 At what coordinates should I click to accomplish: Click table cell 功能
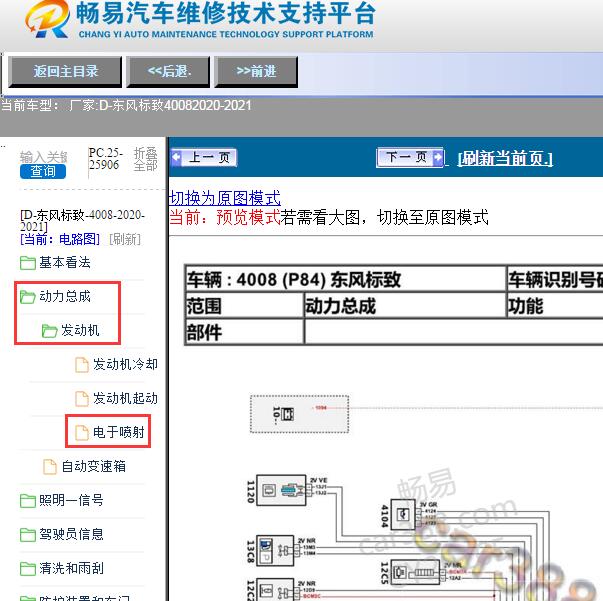pos(555,306)
